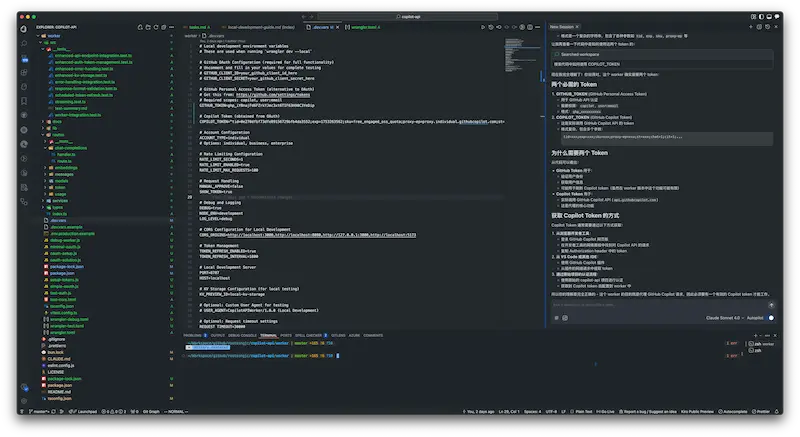The width and height of the screenshot is (800, 437).
Task: Collapse all folders in Explorer
Action: 164,27
